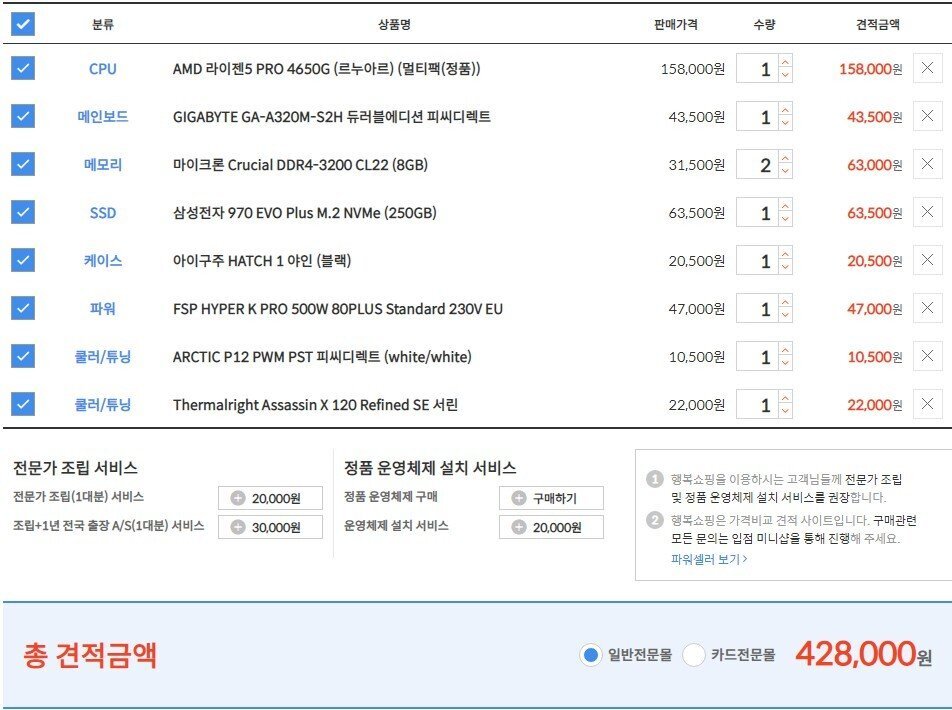This screenshot has width=952, height=710.
Task: Click product name Thermalright Assassin X 120
Action: 315,404
